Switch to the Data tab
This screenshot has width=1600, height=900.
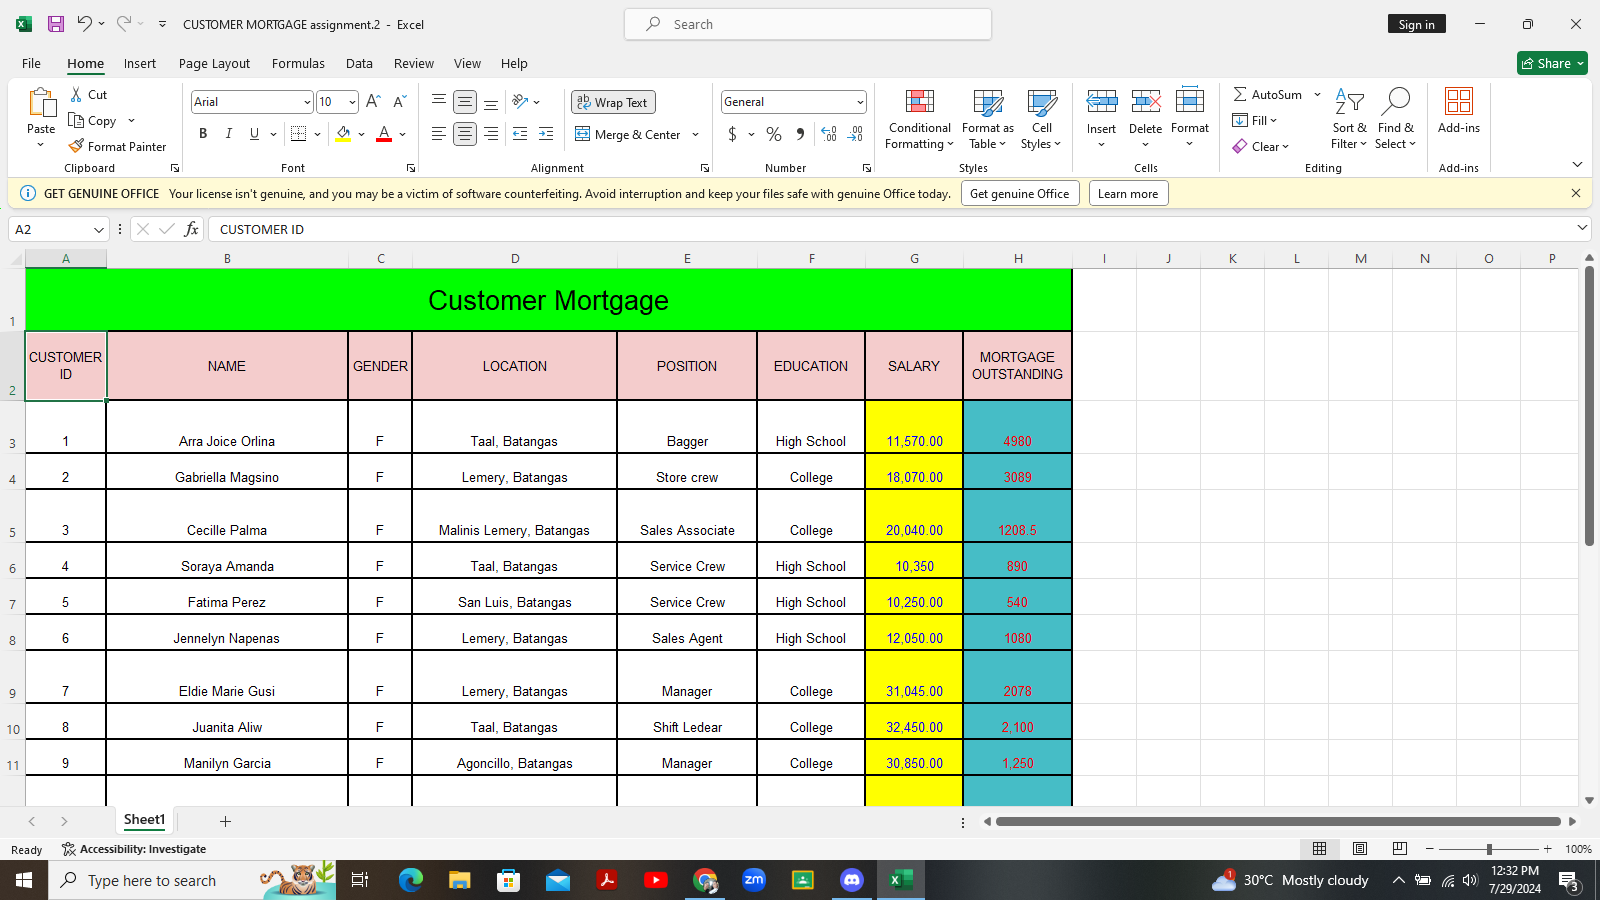(359, 63)
